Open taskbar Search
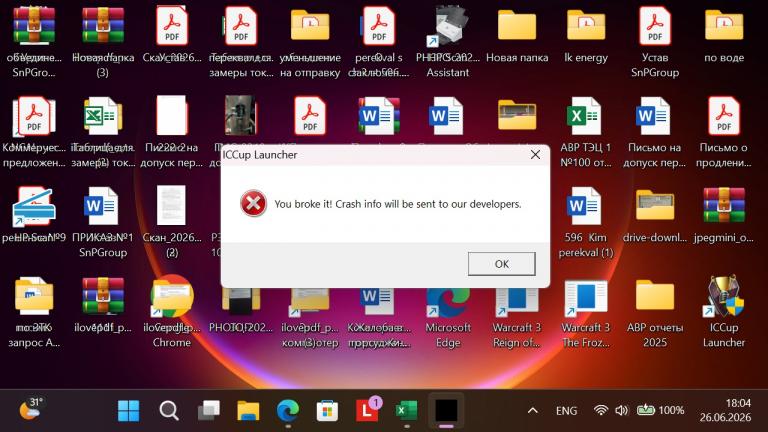Screen dimensions: 768x432 (x=168, y=410)
